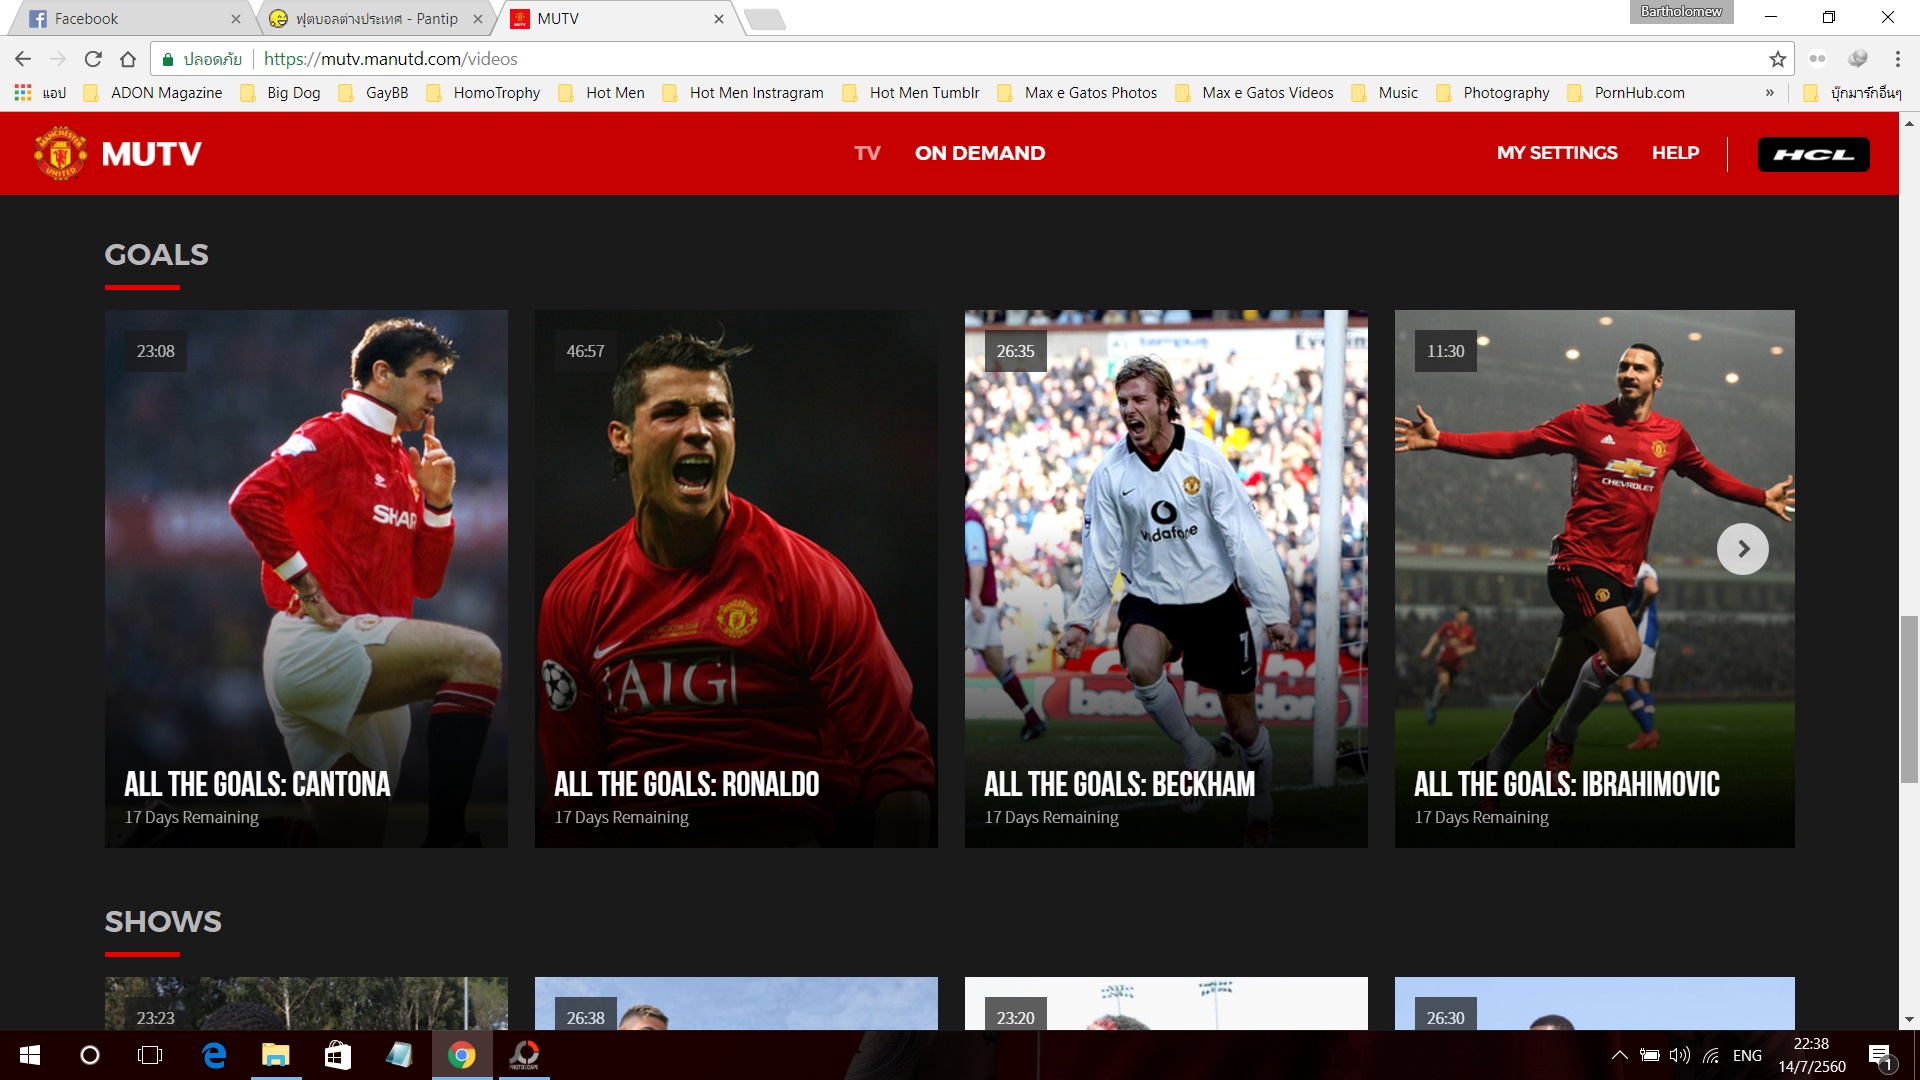
Task: Click the page vertical scrollbar thumb
Action: pyautogui.click(x=1909, y=700)
